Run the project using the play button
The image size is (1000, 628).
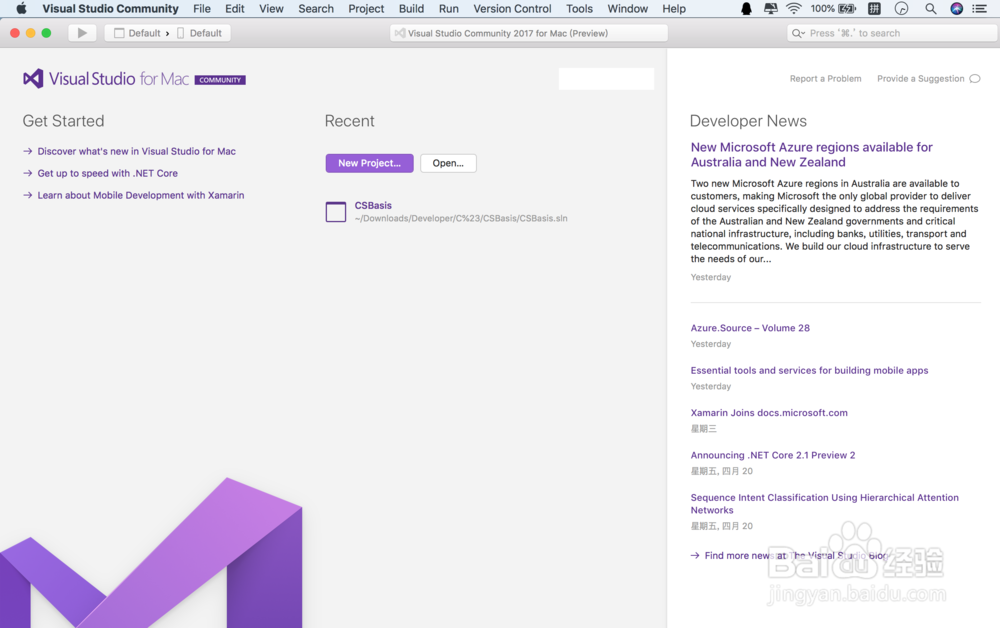click(x=81, y=32)
